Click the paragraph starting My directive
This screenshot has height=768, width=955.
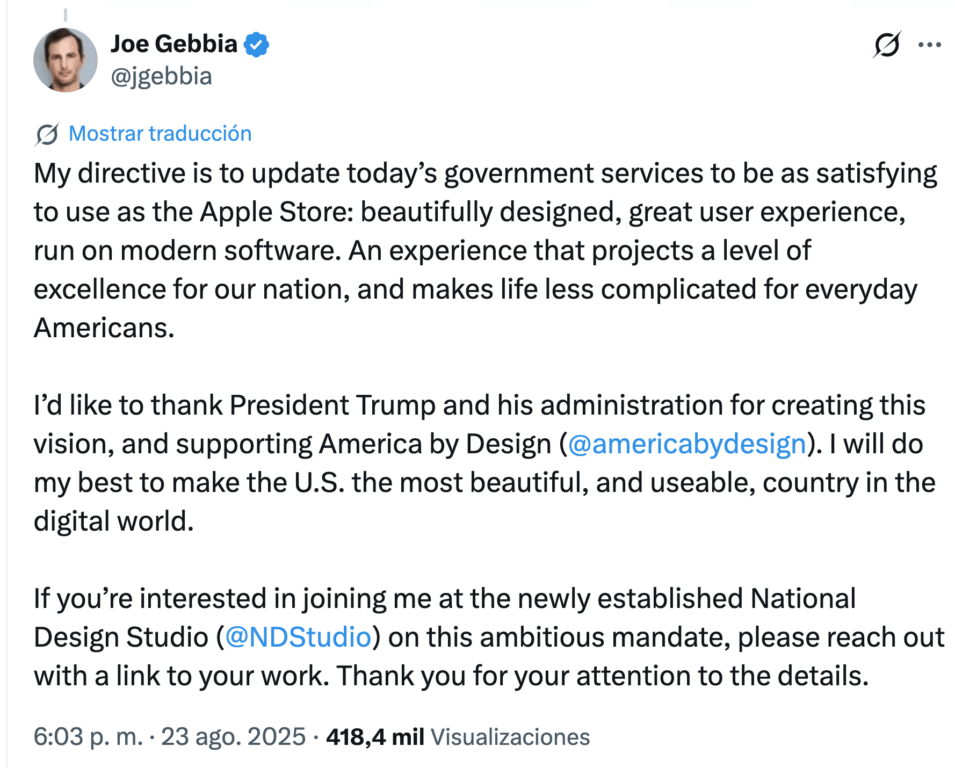[485, 250]
